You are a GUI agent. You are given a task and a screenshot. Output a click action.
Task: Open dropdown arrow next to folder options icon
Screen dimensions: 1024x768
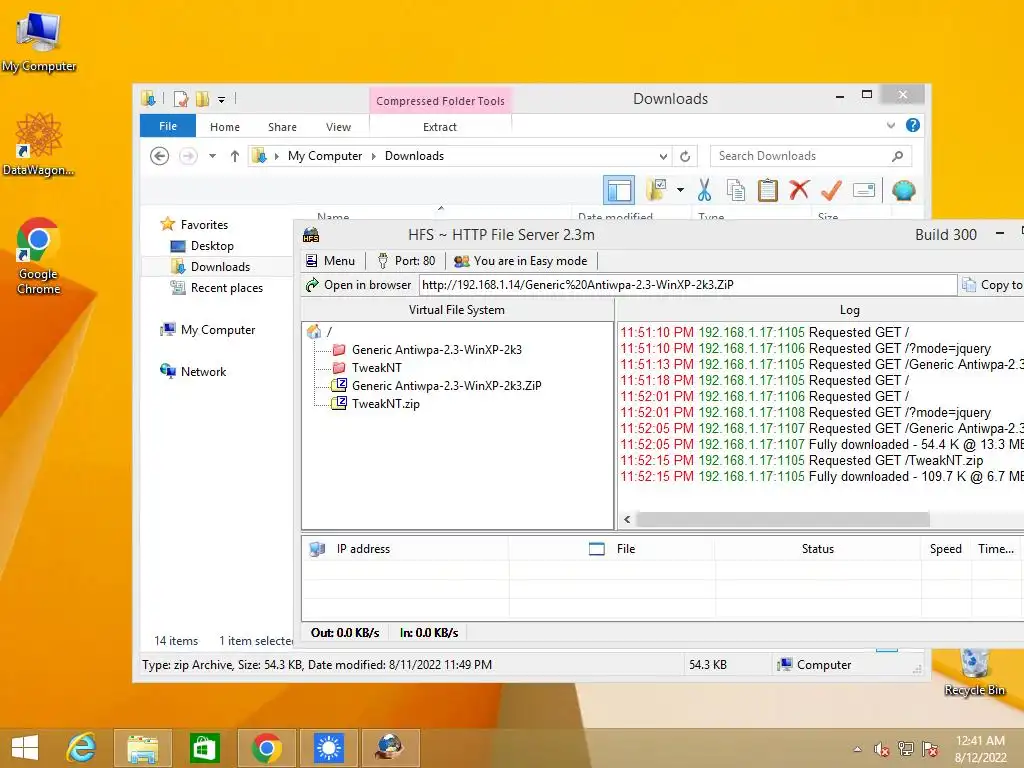pyautogui.click(x=680, y=190)
